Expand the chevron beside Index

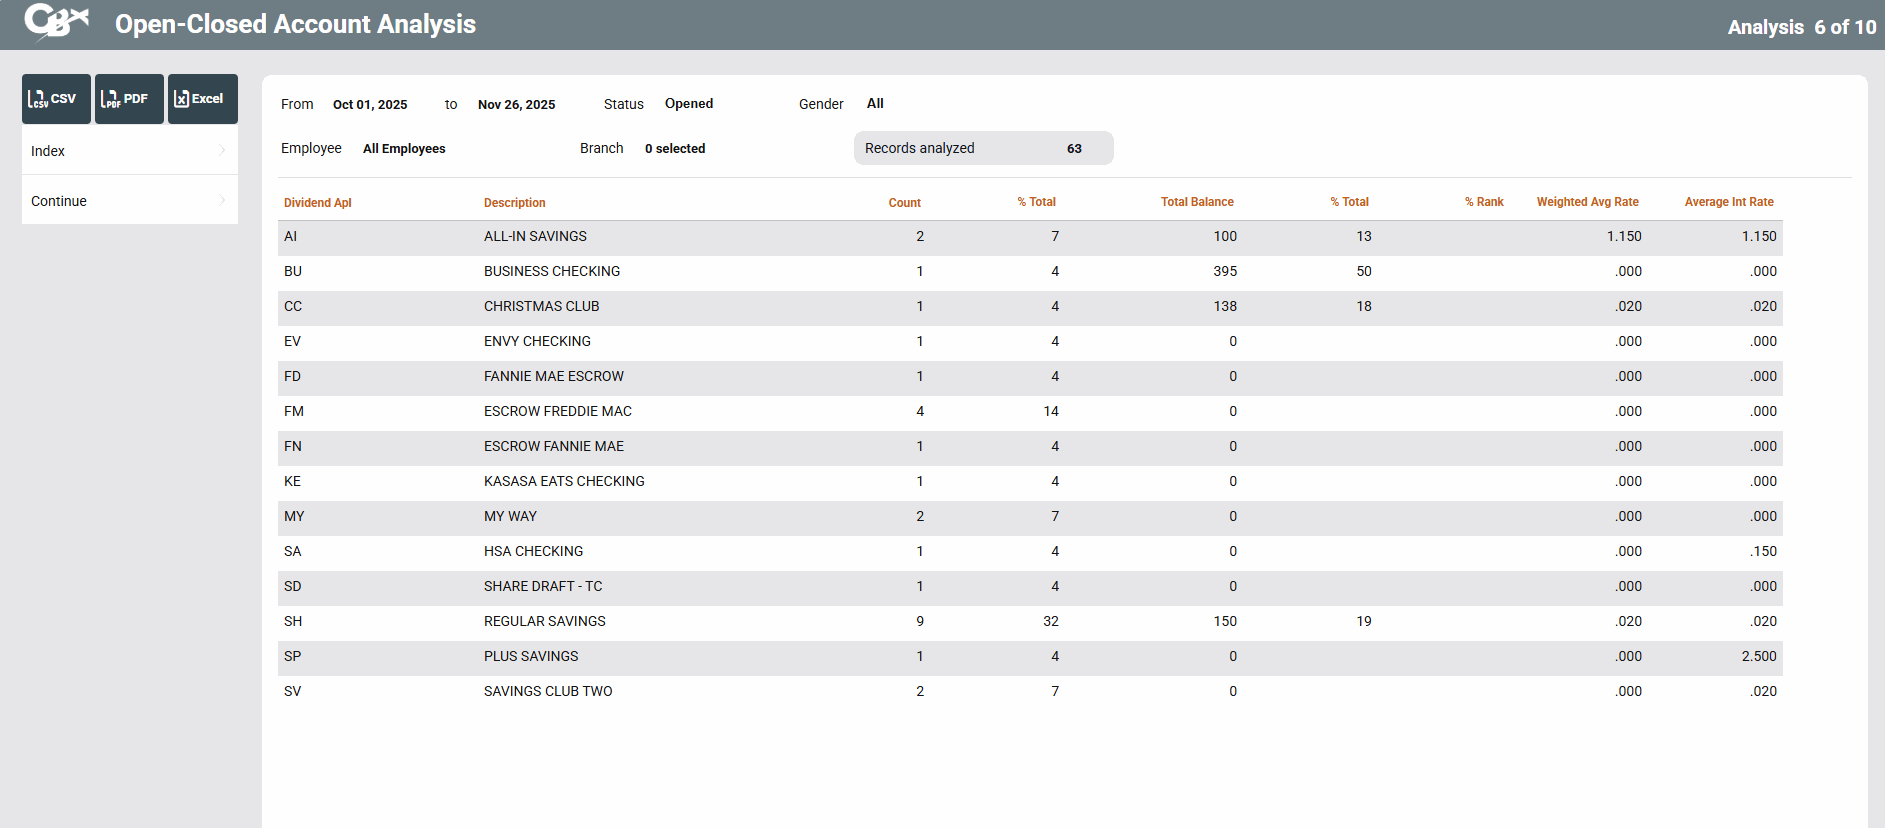[x=222, y=150]
